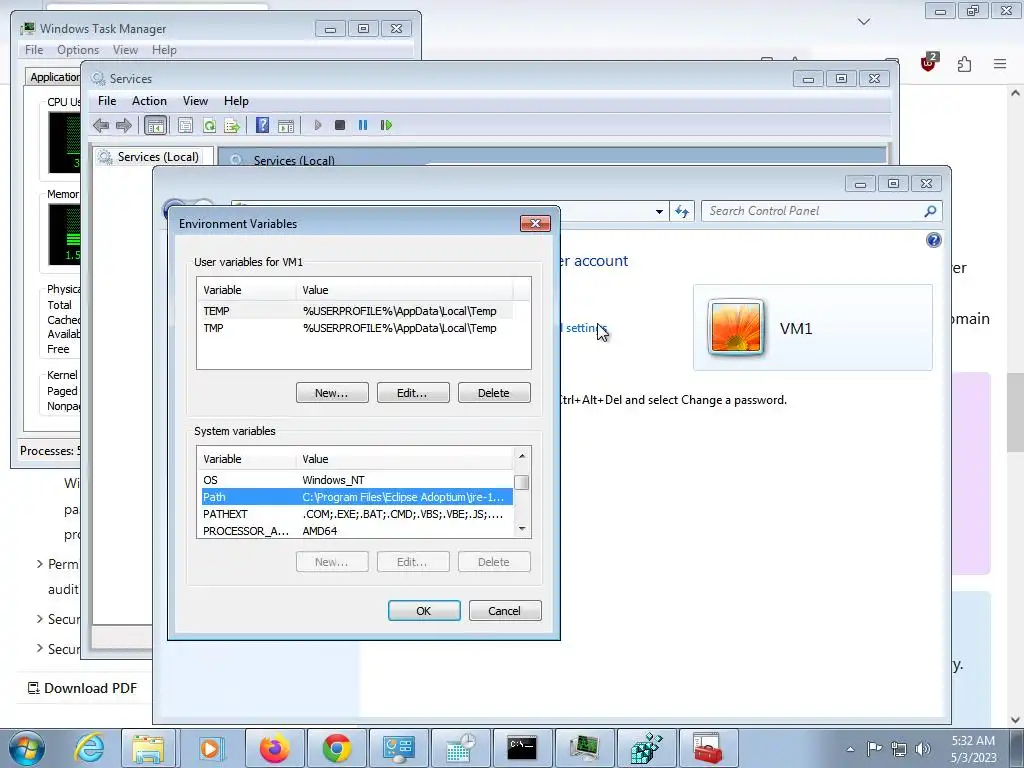Open the Services View menu
The height and width of the screenshot is (768, 1024).
195,101
